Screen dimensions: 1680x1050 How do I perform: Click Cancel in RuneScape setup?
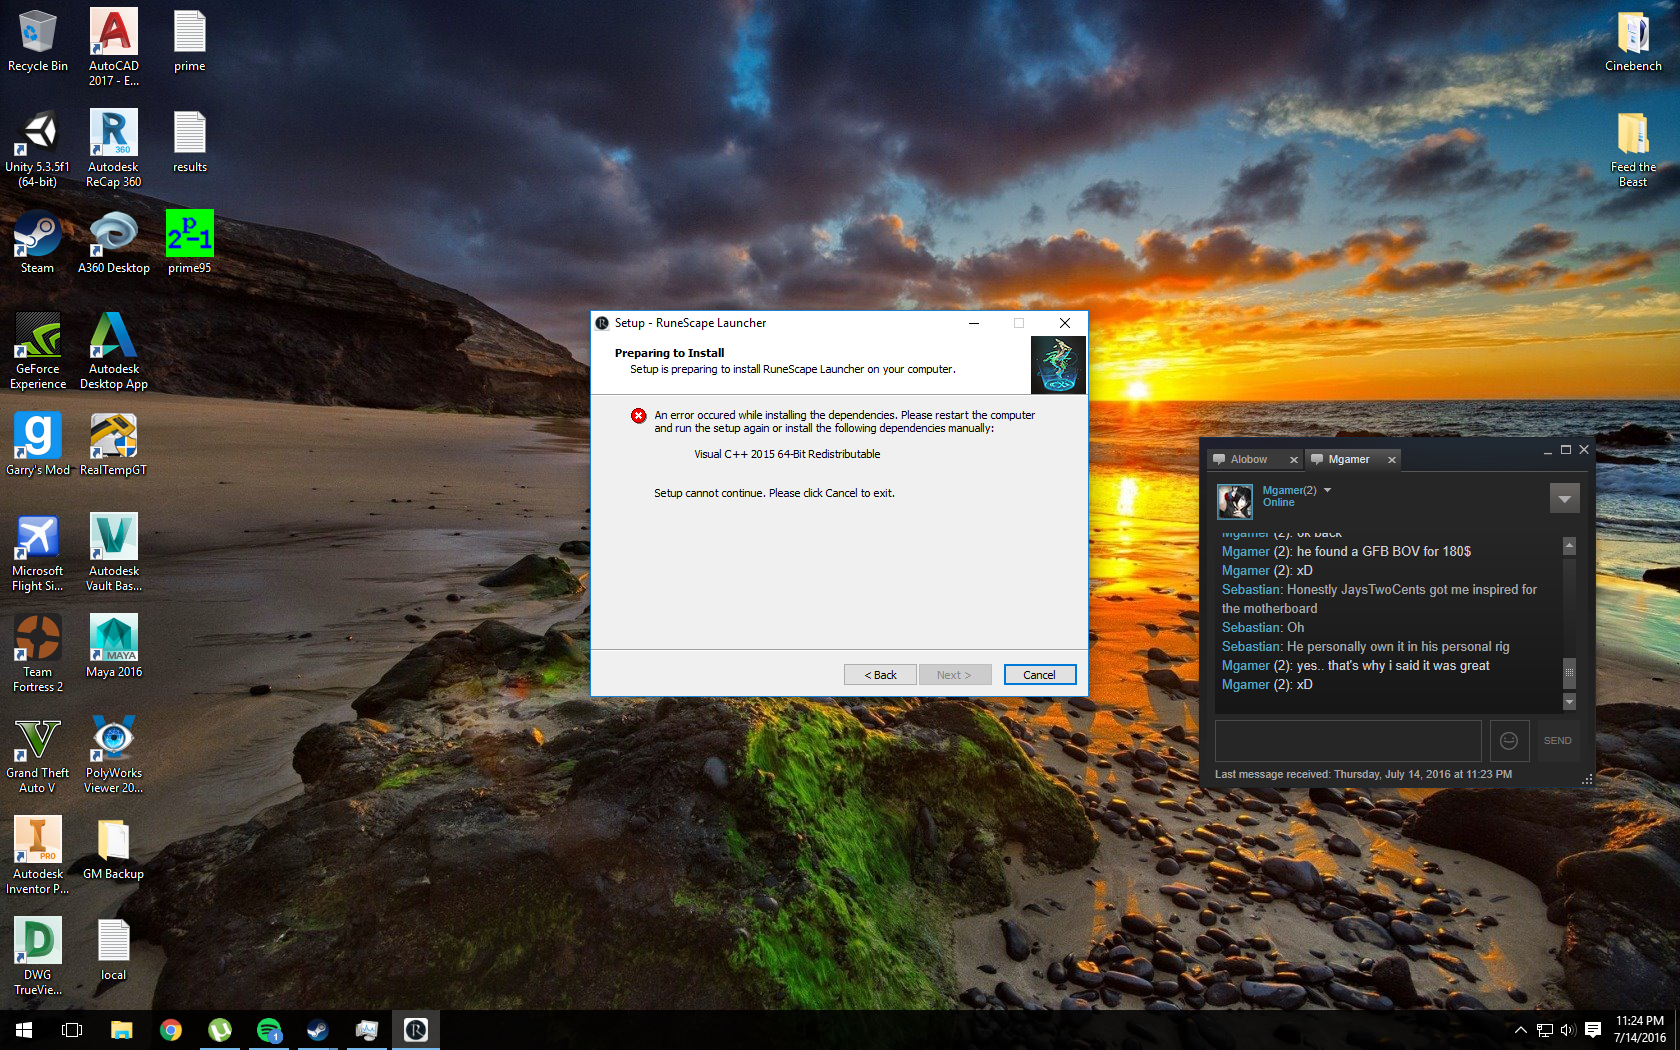(x=1040, y=675)
